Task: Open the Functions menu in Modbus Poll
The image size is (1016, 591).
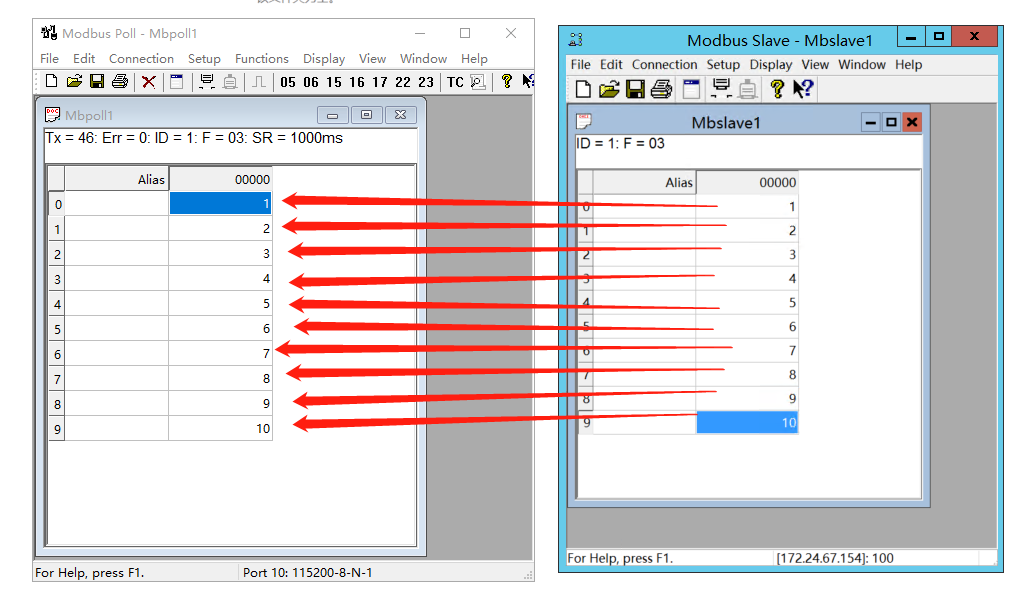Action: click(x=261, y=59)
